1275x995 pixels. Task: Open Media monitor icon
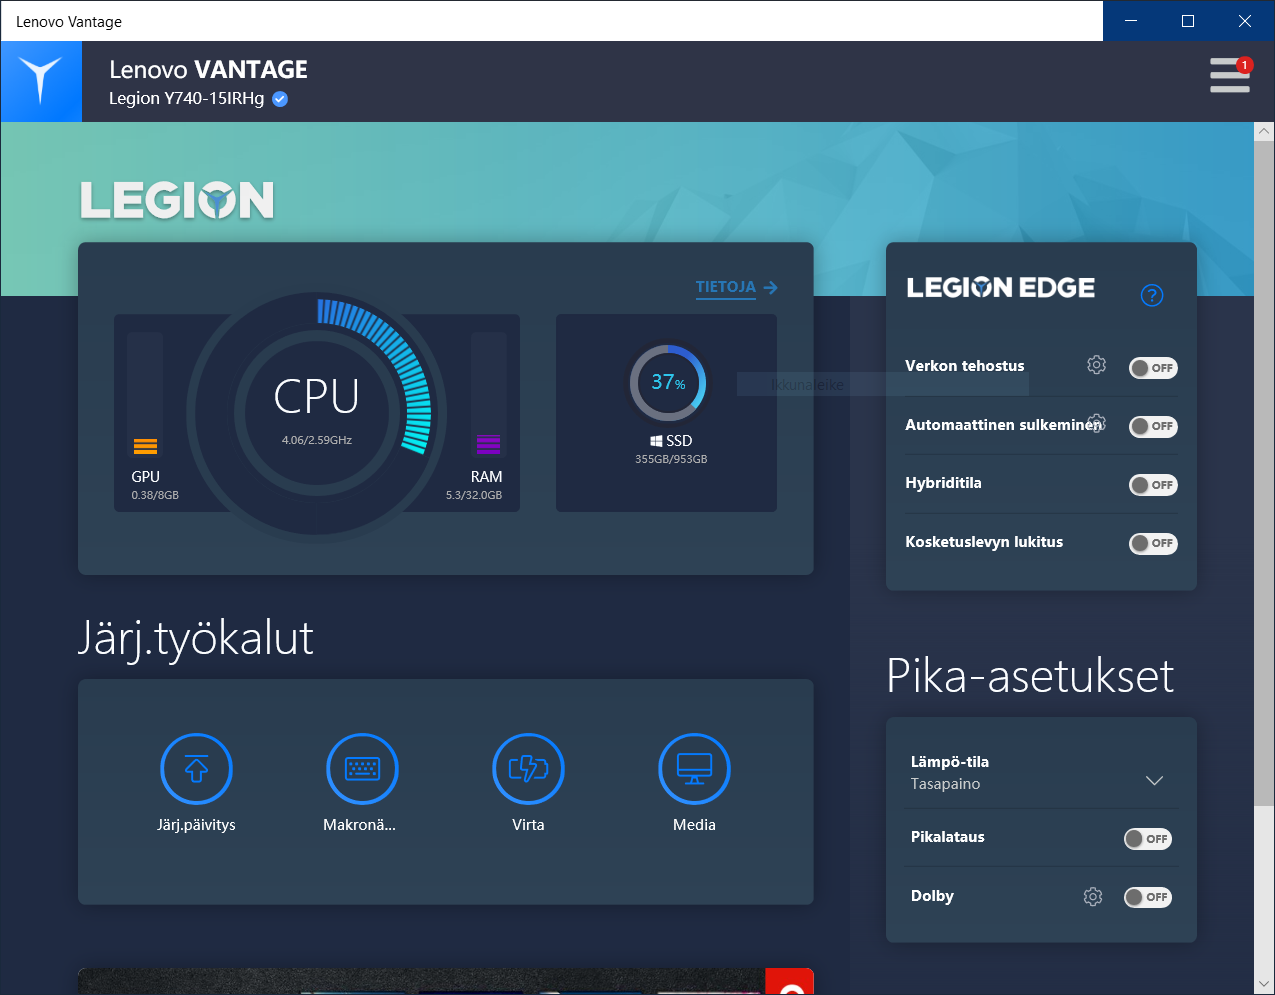(694, 769)
